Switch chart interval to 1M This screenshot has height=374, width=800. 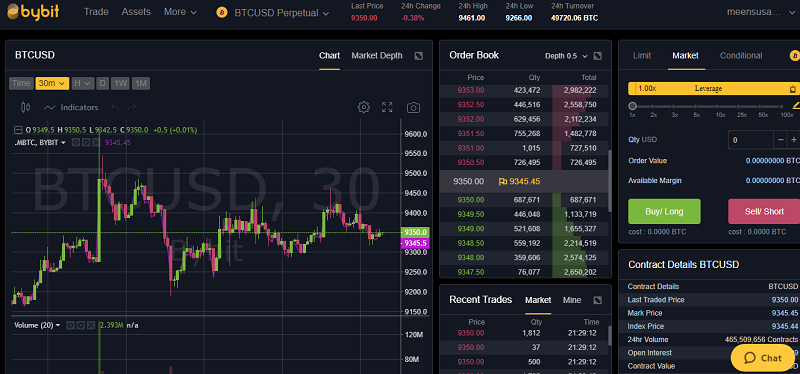click(x=141, y=83)
